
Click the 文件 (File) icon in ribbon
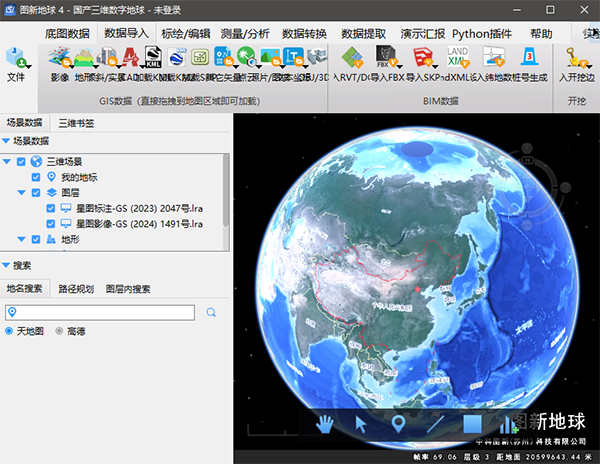click(16, 62)
